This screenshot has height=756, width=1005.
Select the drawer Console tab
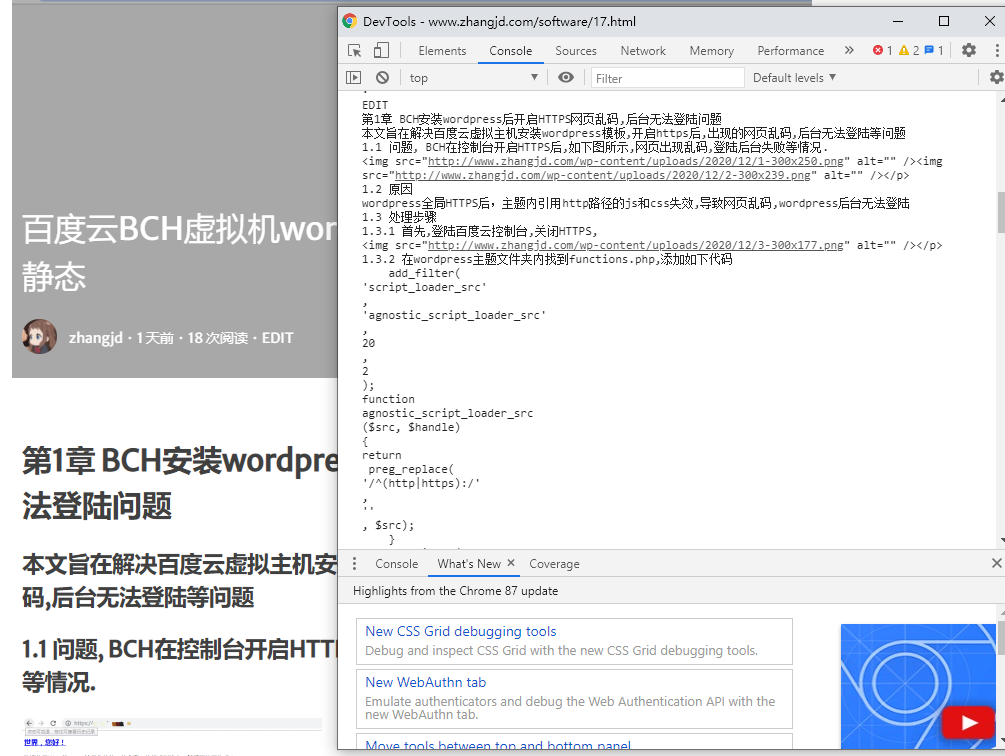pyautogui.click(x=397, y=564)
